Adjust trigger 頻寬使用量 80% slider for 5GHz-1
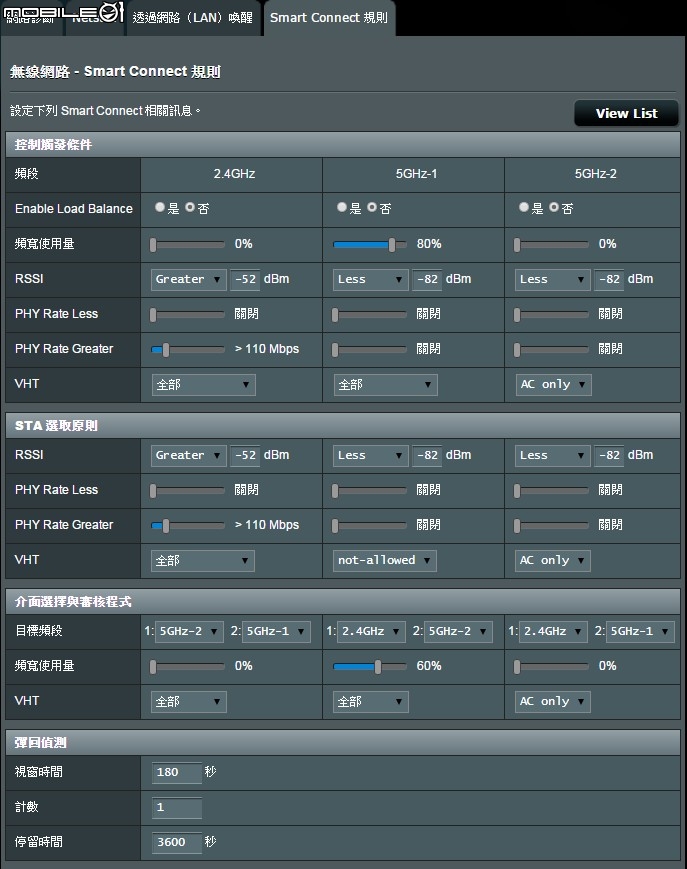Screen dimensions: 687x869 click(370, 244)
